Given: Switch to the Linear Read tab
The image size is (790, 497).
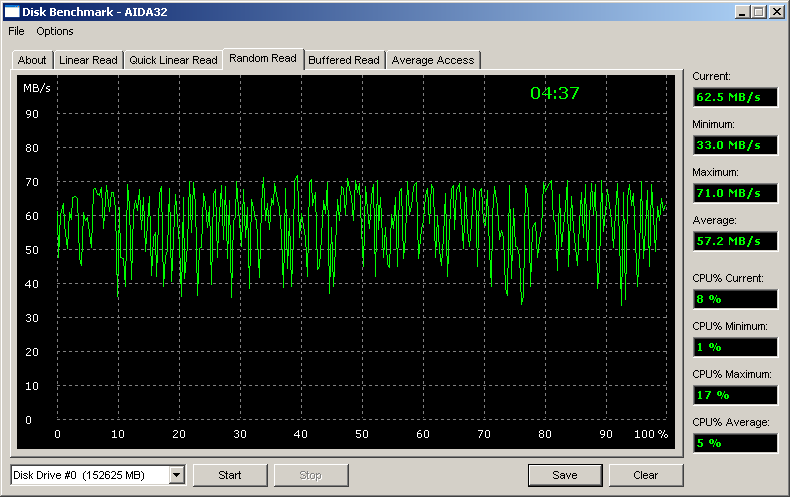Looking at the screenshot, I should click(88, 60).
